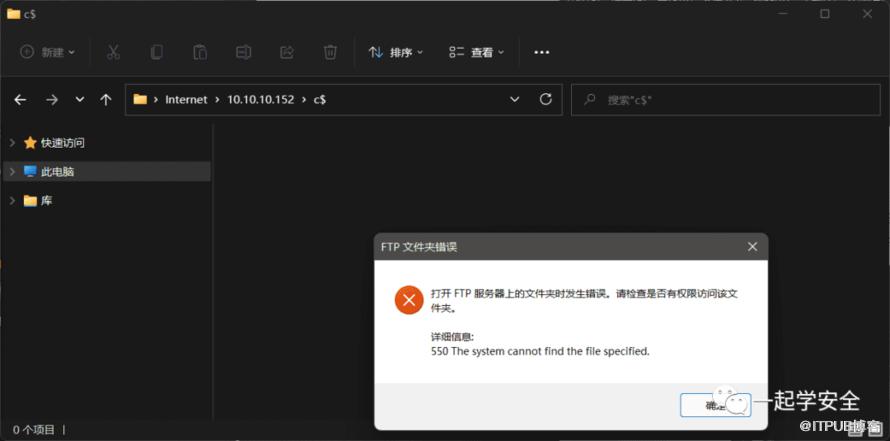Maximize the c$ Explorer window

pyautogui.click(x=825, y=14)
